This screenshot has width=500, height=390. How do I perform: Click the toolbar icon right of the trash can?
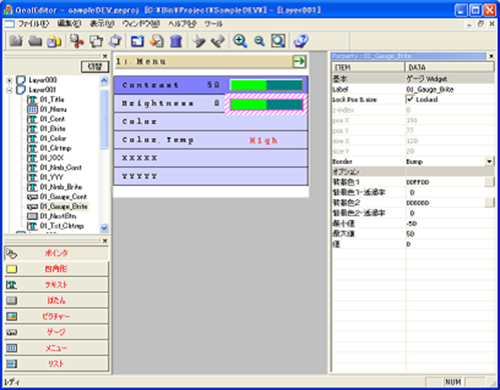tap(199, 41)
